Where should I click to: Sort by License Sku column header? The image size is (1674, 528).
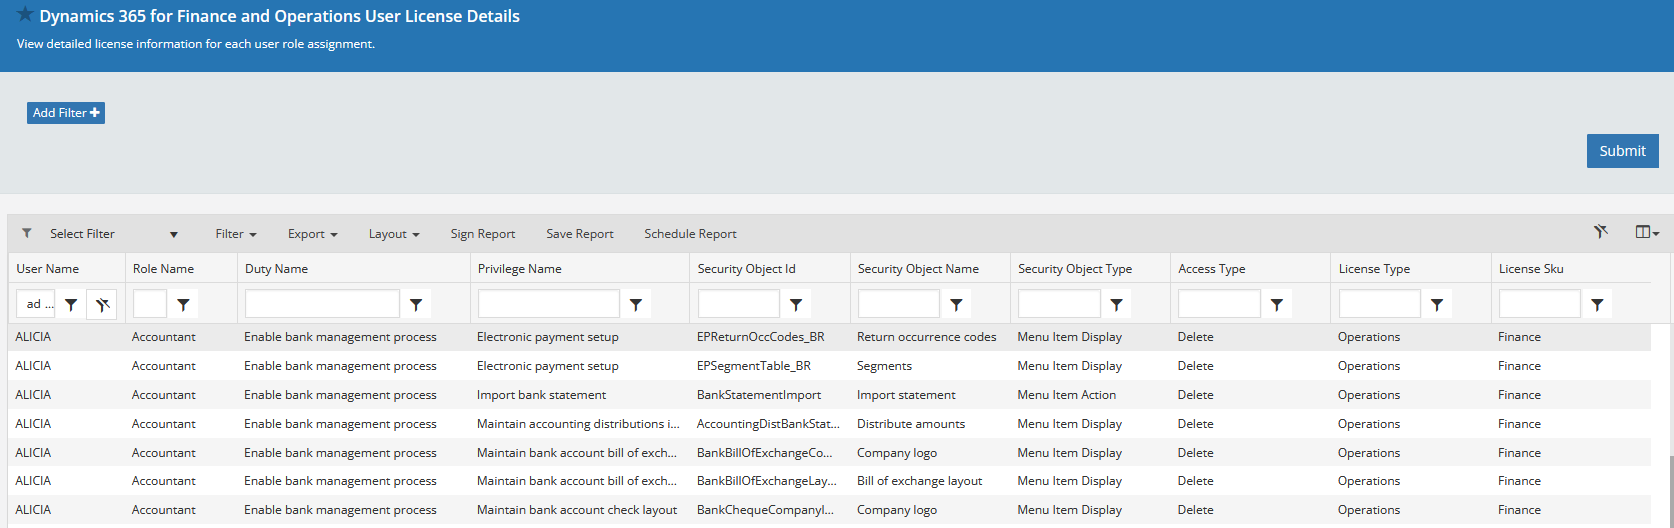[x=1531, y=269]
